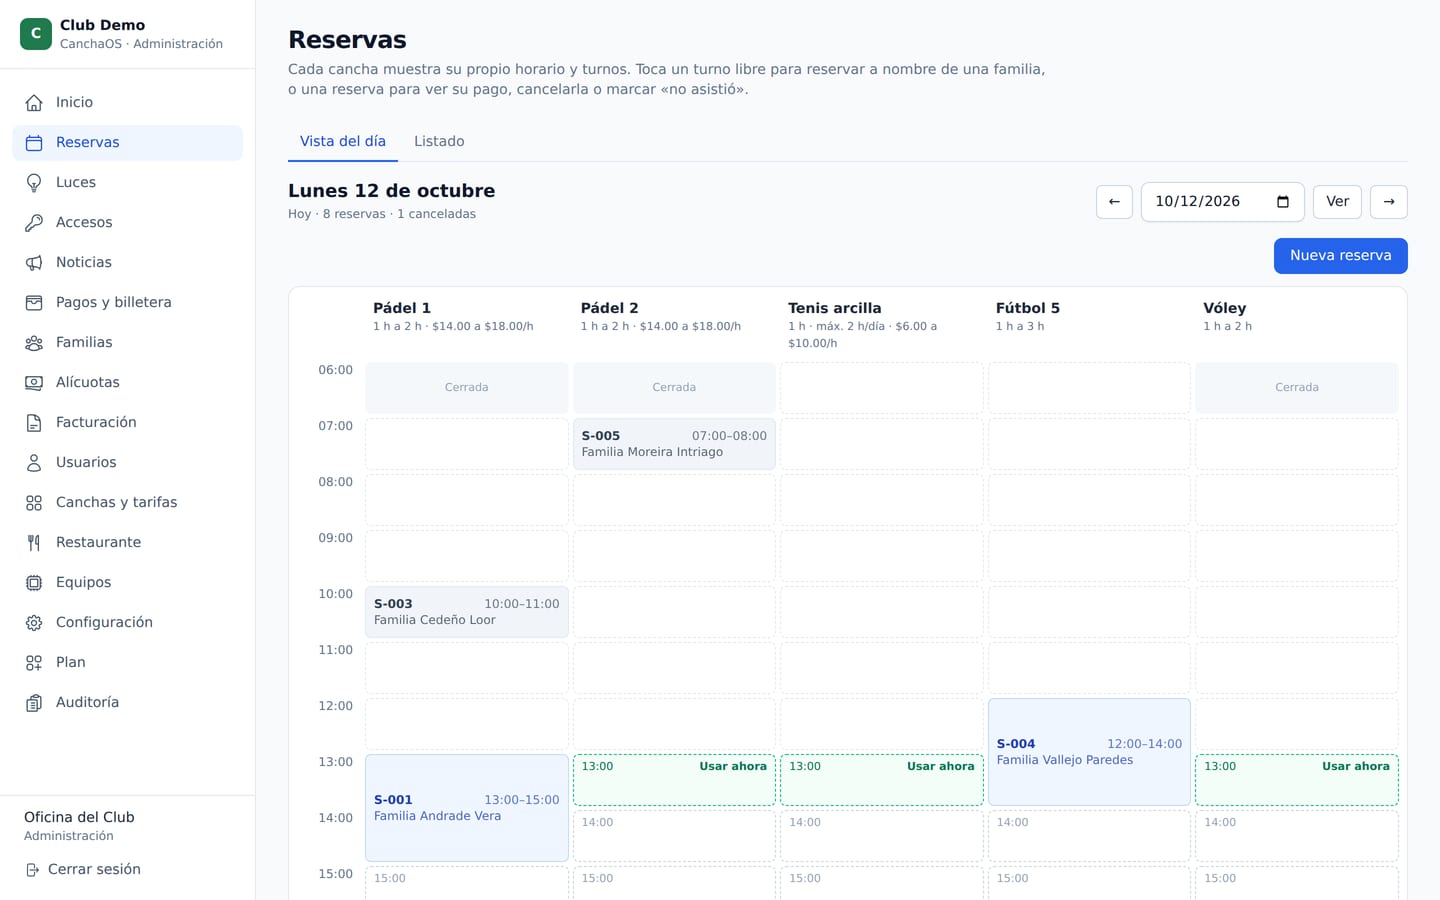Click the Pagos y billetera wallet icon
The width and height of the screenshot is (1440, 900).
[34, 302]
